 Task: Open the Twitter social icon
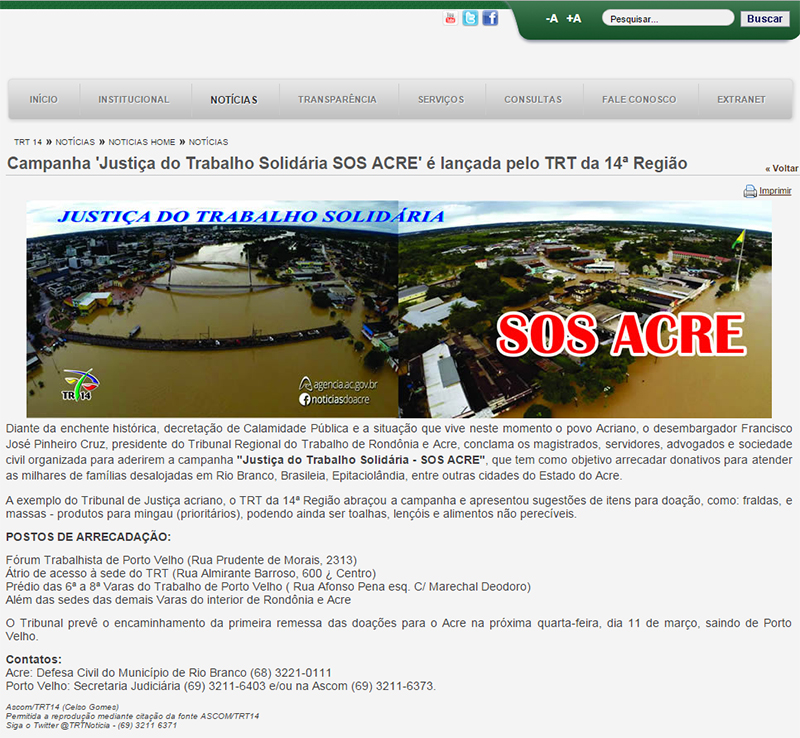click(x=470, y=18)
